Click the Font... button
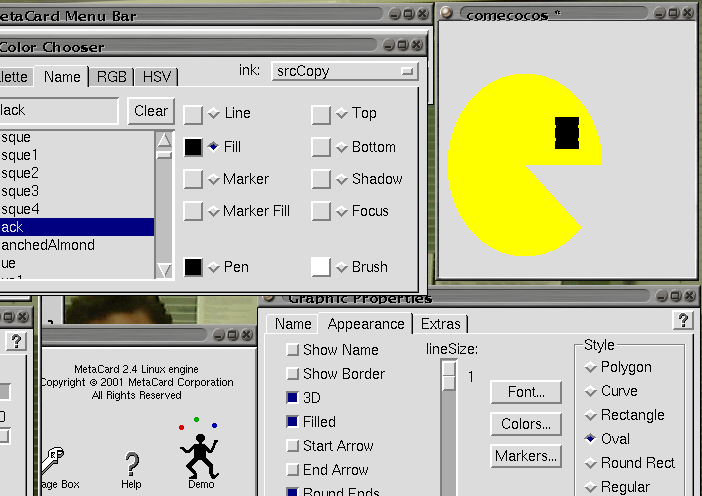 (x=526, y=392)
